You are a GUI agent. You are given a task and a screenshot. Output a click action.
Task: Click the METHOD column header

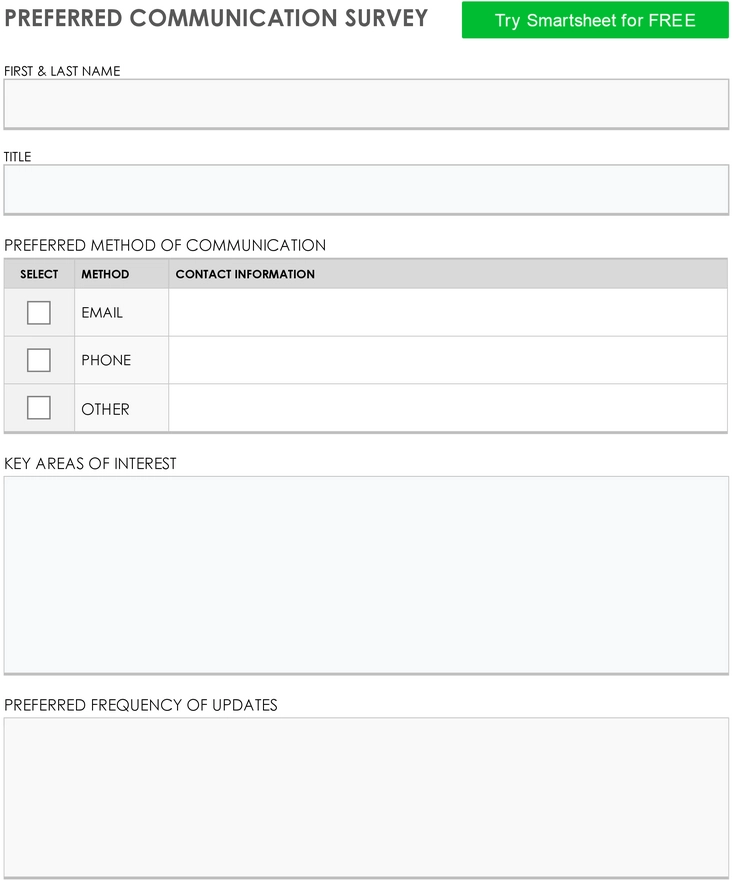pos(121,274)
